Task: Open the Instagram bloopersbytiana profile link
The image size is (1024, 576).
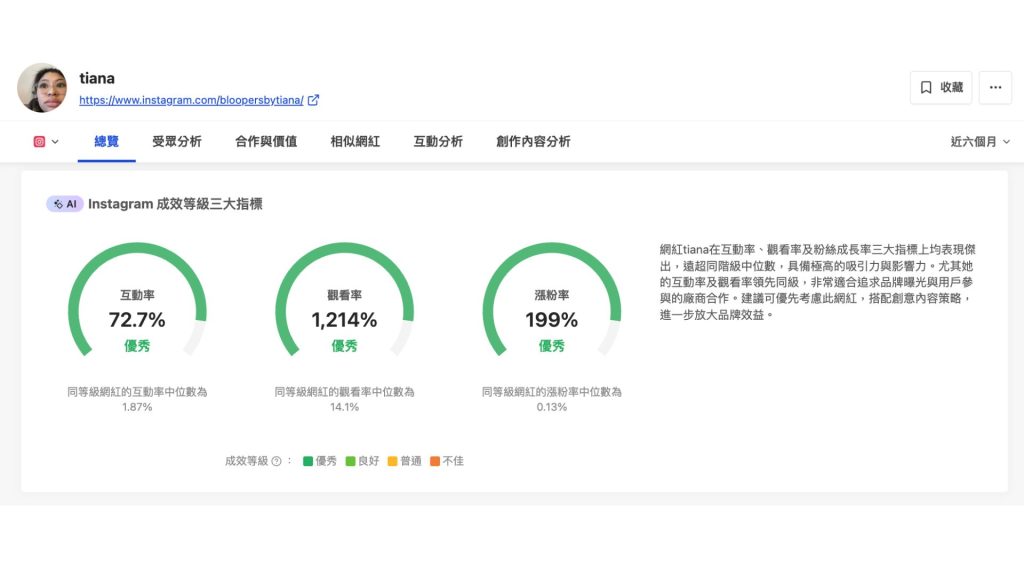Action: 191,100
